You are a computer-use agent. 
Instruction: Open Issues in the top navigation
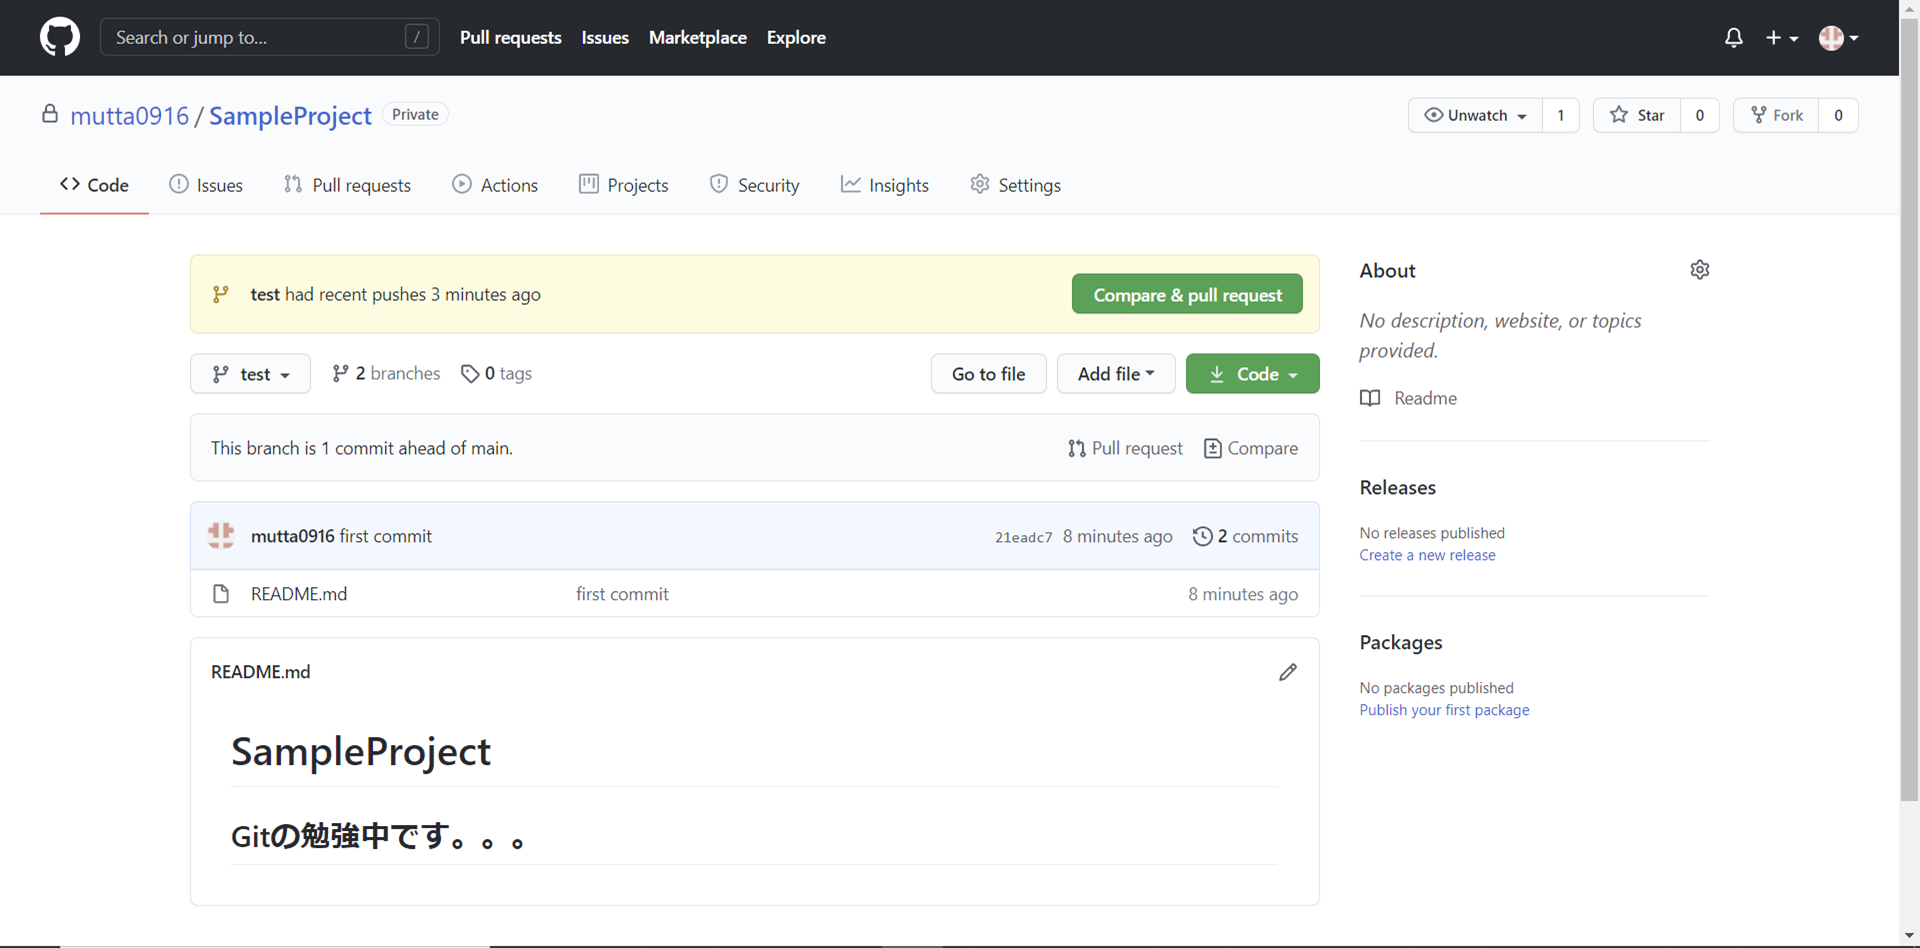pos(605,37)
